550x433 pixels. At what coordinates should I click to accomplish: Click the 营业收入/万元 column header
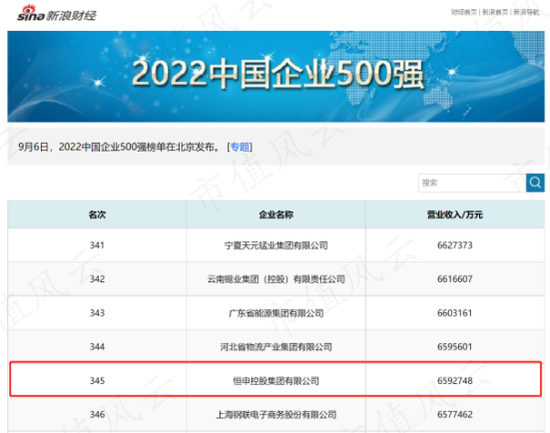point(455,214)
